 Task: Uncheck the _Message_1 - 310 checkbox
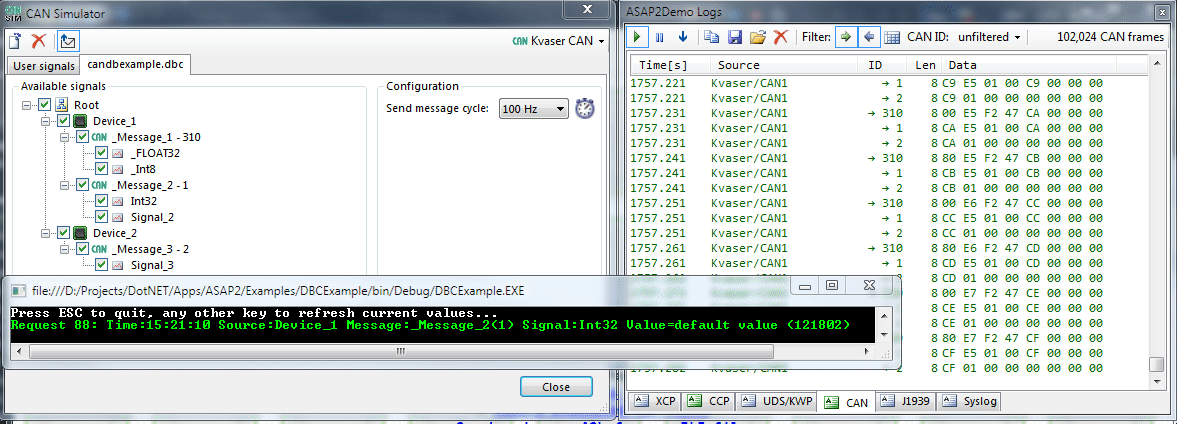click(x=83, y=137)
